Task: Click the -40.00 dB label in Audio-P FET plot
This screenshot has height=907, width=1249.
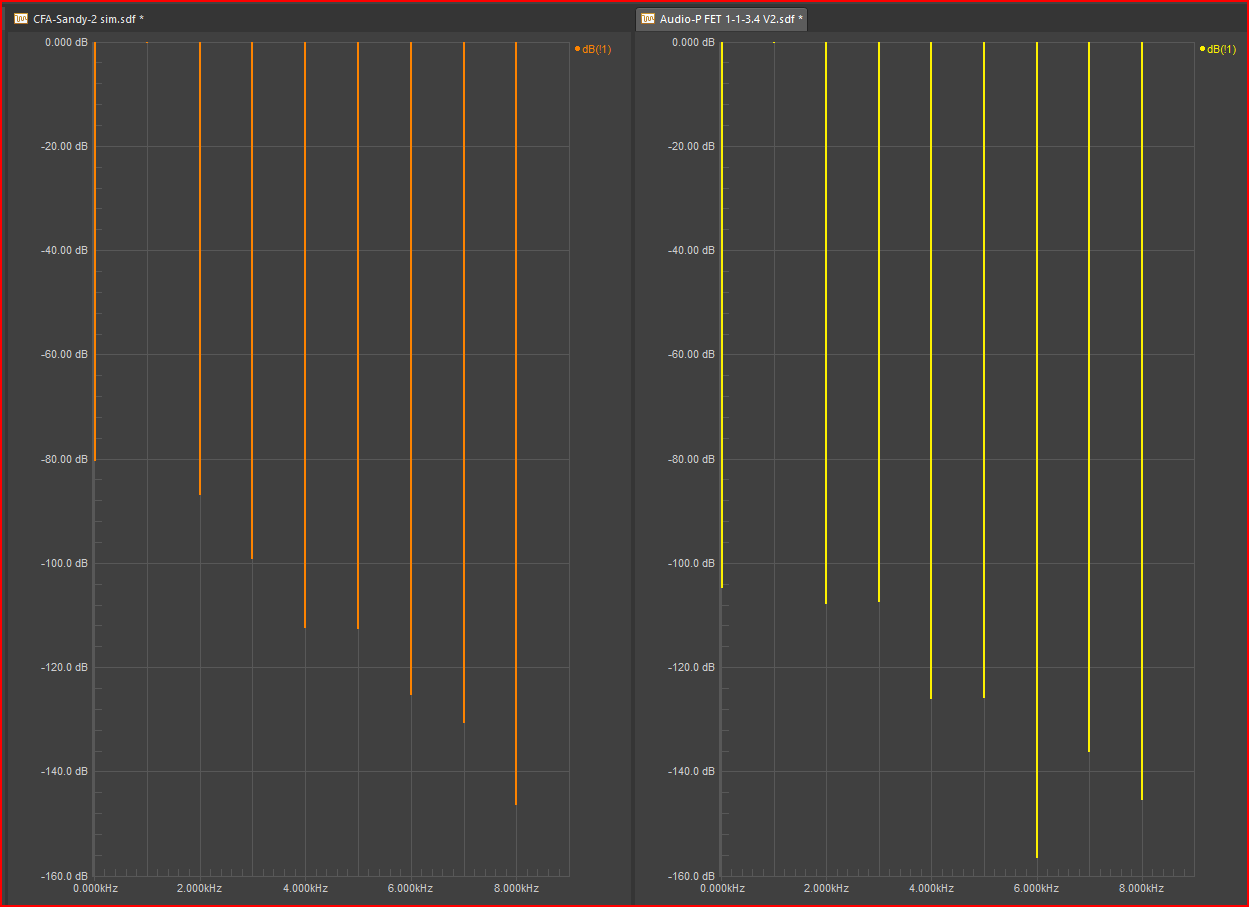Action: (690, 250)
